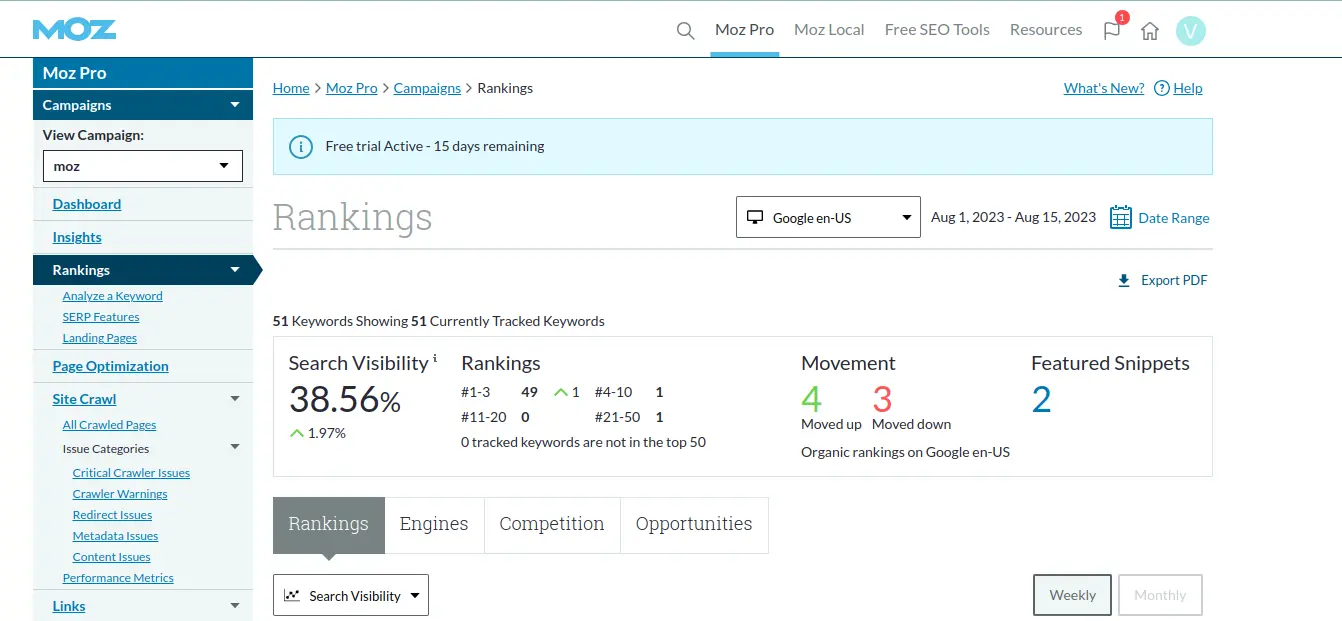Open Performance Metrics sidebar link
1342x621 pixels.
coord(118,578)
